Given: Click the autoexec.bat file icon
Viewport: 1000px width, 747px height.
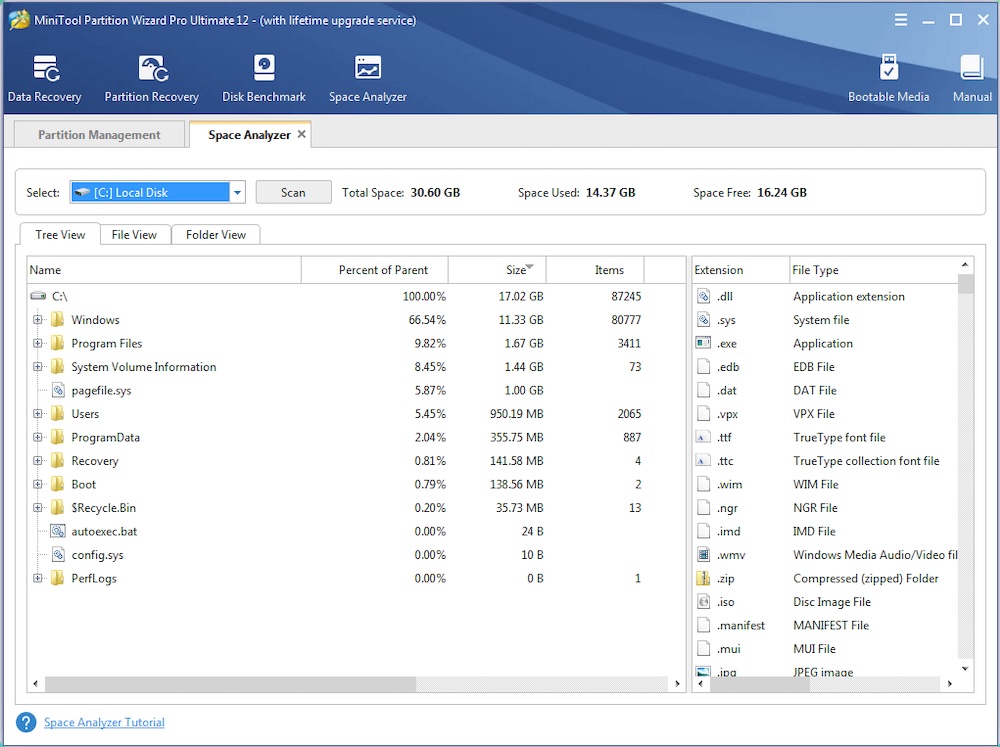Looking at the screenshot, I should pyautogui.click(x=58, y=531).
